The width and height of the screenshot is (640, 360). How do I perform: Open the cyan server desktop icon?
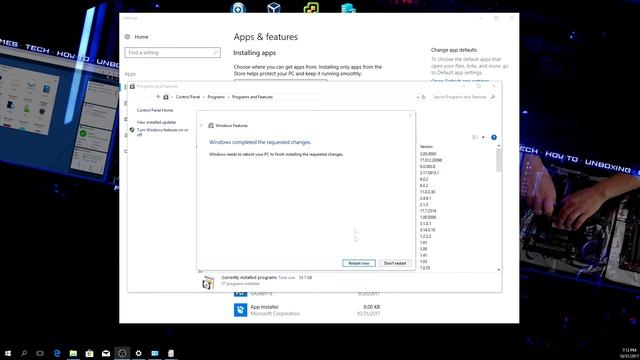(348, 8)
